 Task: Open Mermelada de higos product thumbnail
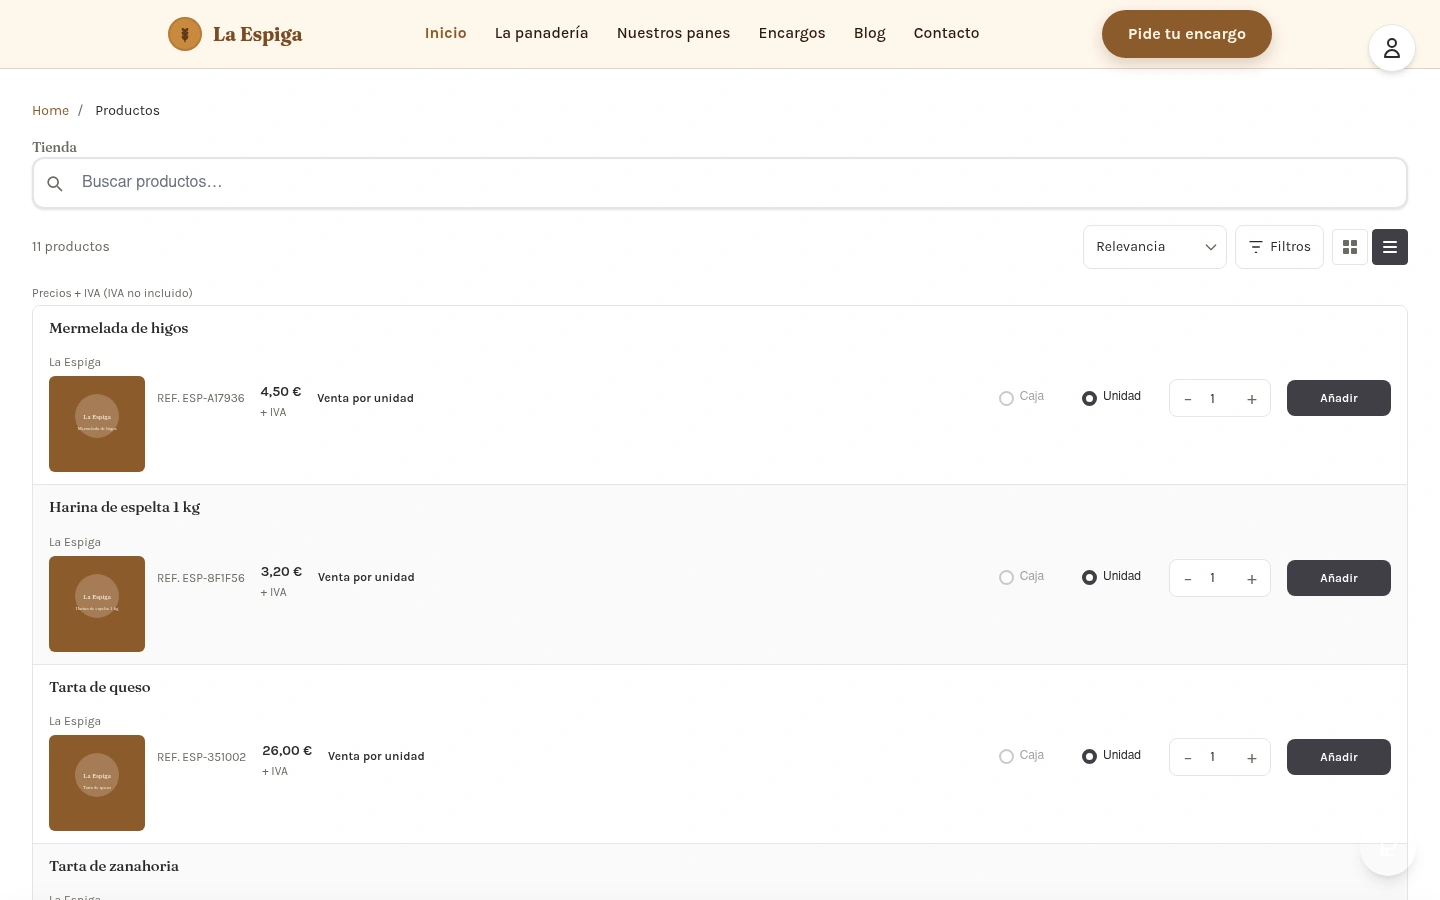point(97,424)
